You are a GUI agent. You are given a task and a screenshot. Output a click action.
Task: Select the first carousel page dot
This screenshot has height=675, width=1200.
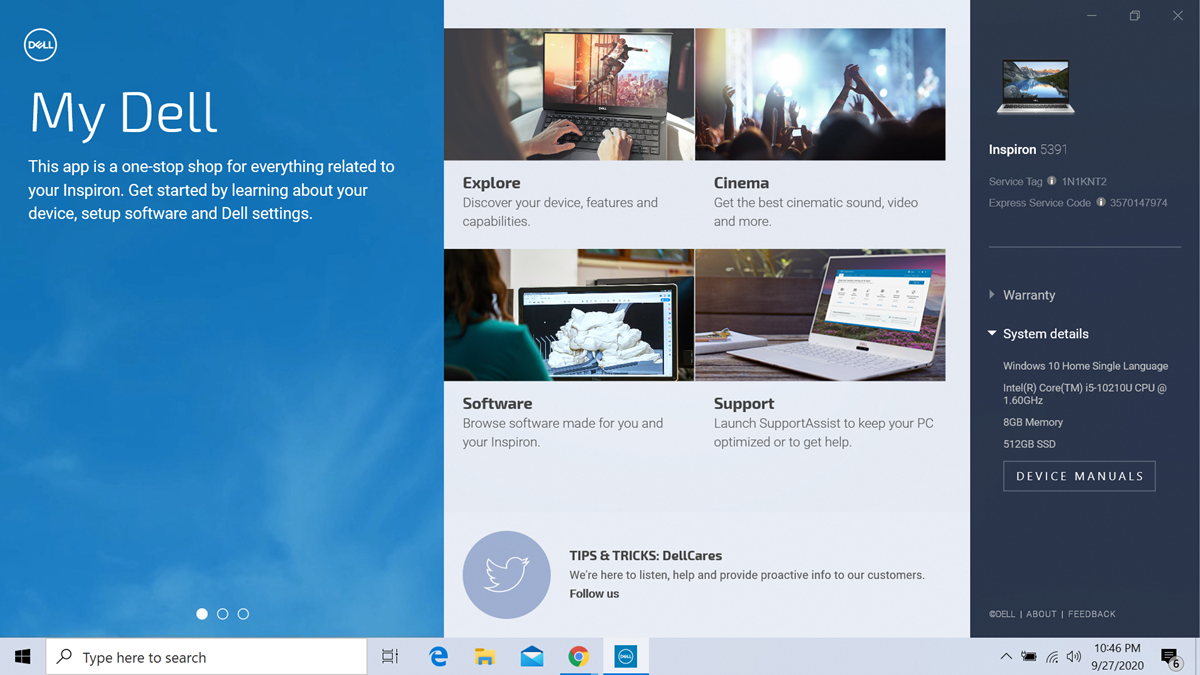click(202, 614)
